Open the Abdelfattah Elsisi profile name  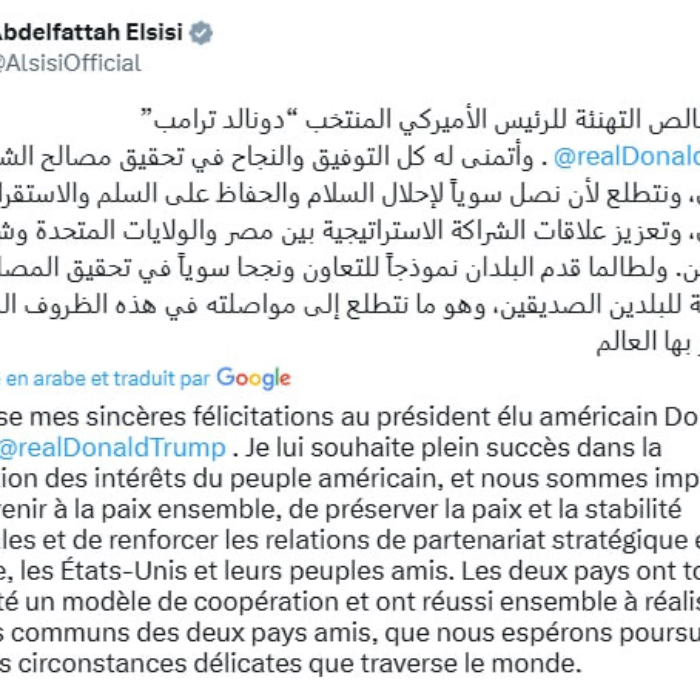tap(92, 32)
